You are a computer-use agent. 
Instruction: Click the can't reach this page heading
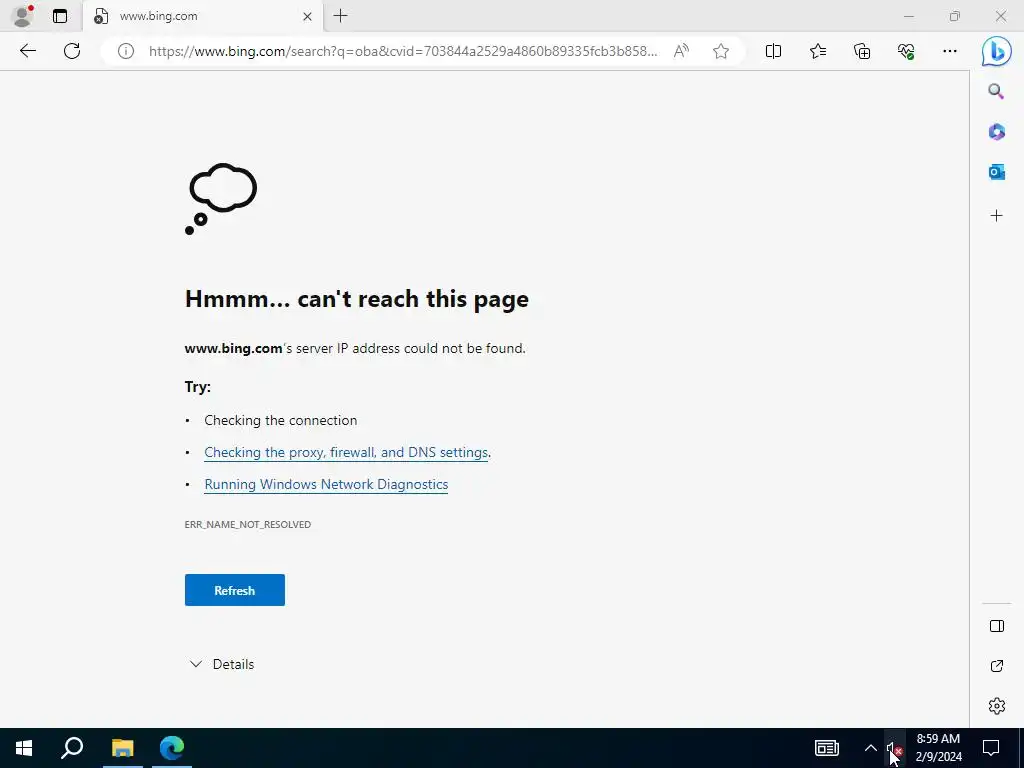pos(357,299)
